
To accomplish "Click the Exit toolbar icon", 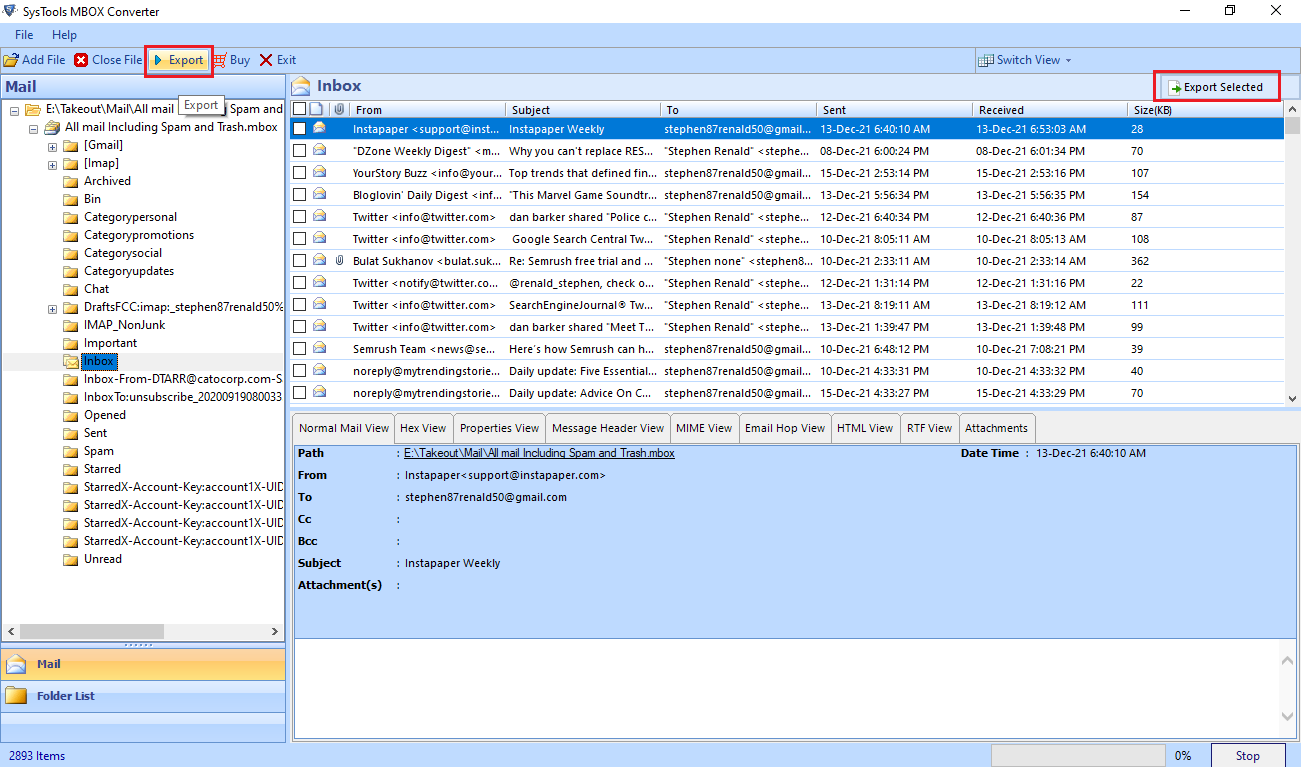I will point(266,60).
